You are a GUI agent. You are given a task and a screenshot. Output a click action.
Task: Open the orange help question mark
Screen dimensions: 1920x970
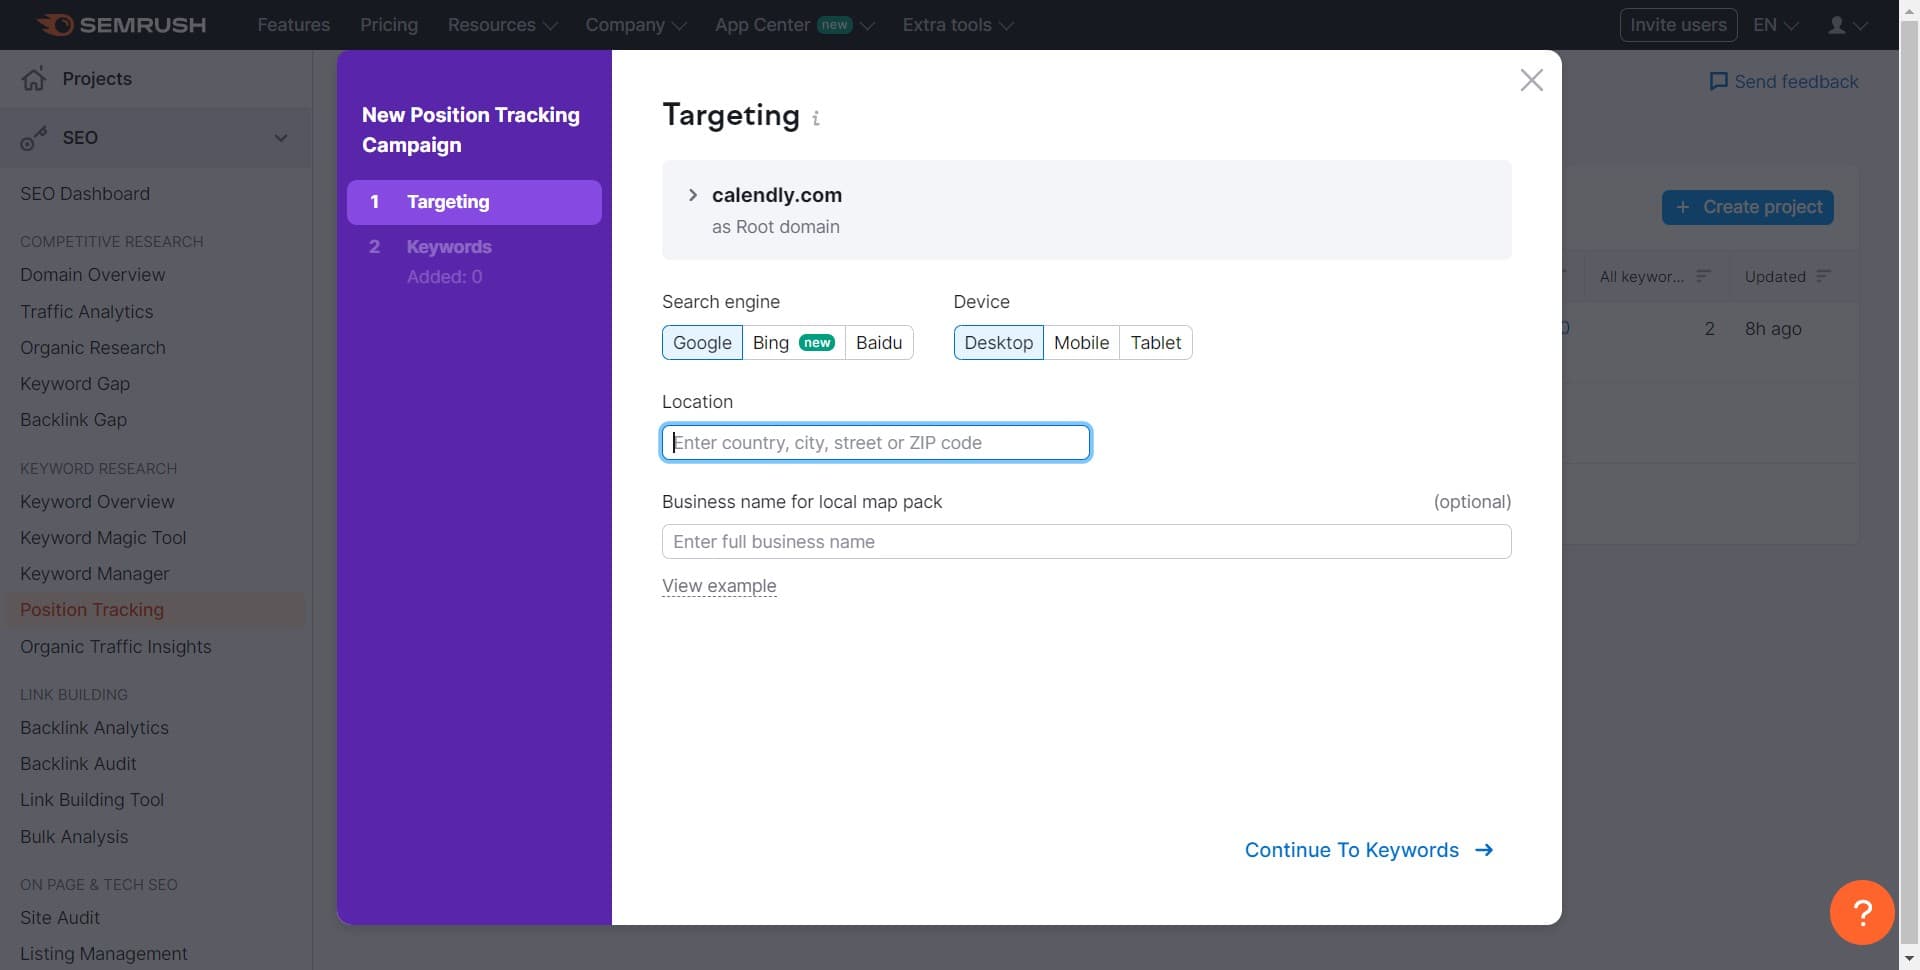tap(1861, 911)
